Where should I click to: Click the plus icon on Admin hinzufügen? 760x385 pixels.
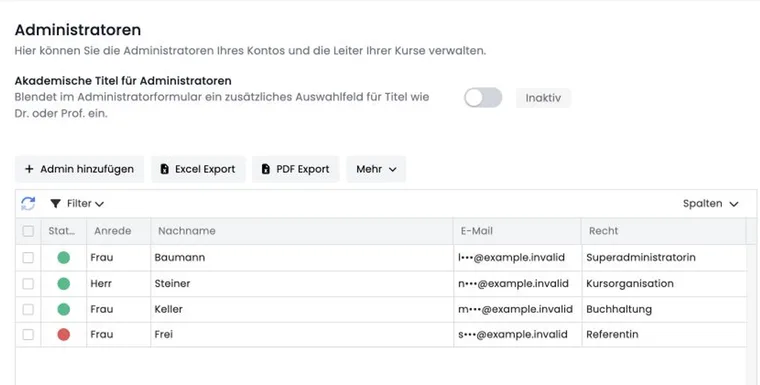coord(29,169)
